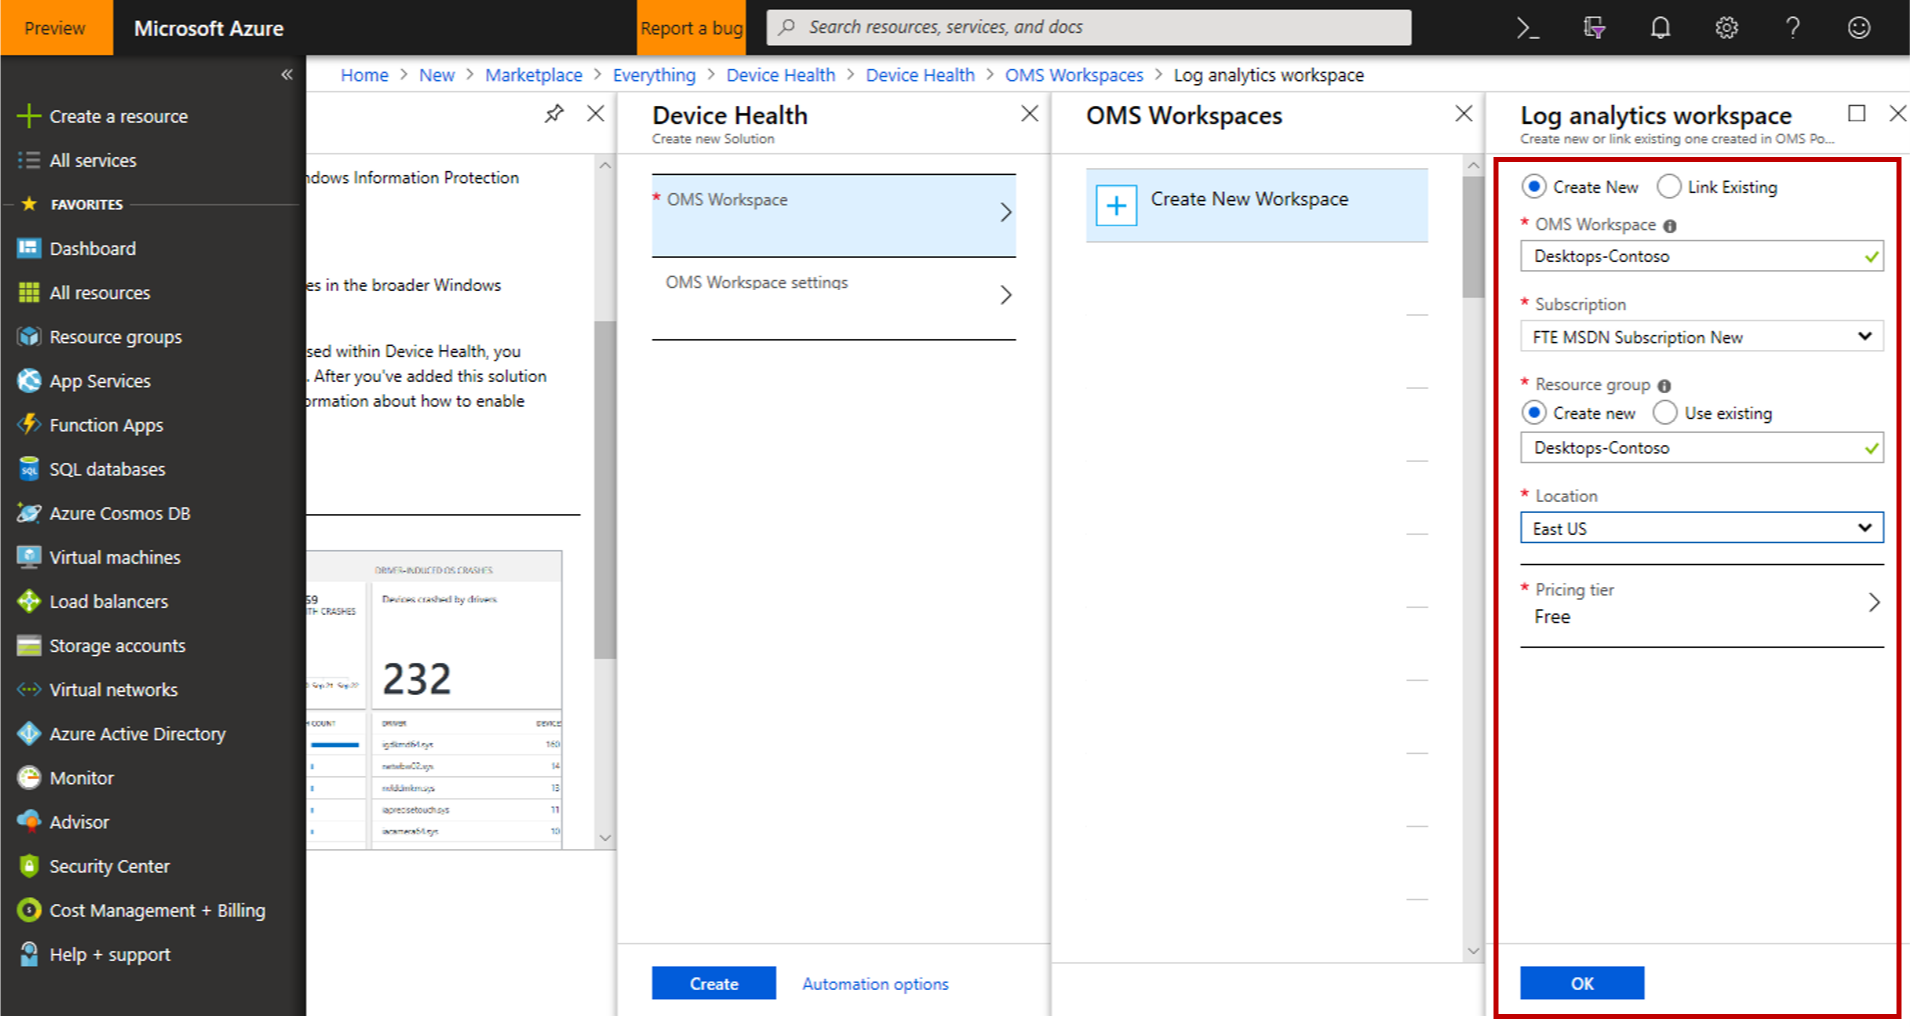Open the Subscription dropdown
The height and width of the screenshot is (1027, 1910).
click(1701, 337)
